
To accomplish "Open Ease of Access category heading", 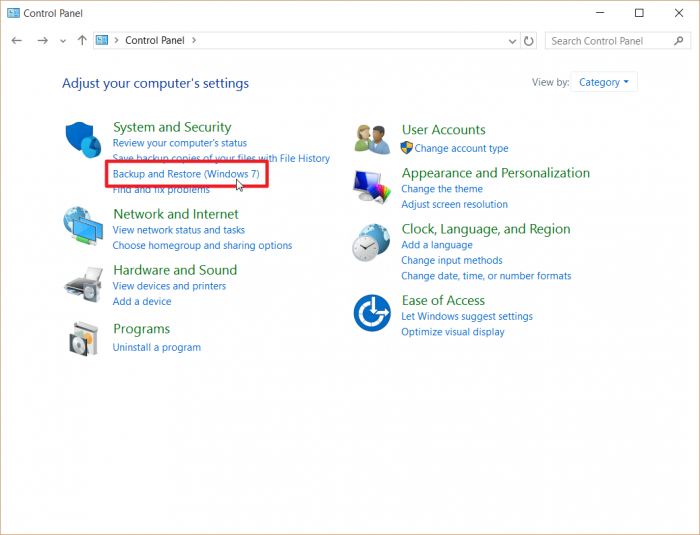I will [443, 301].
